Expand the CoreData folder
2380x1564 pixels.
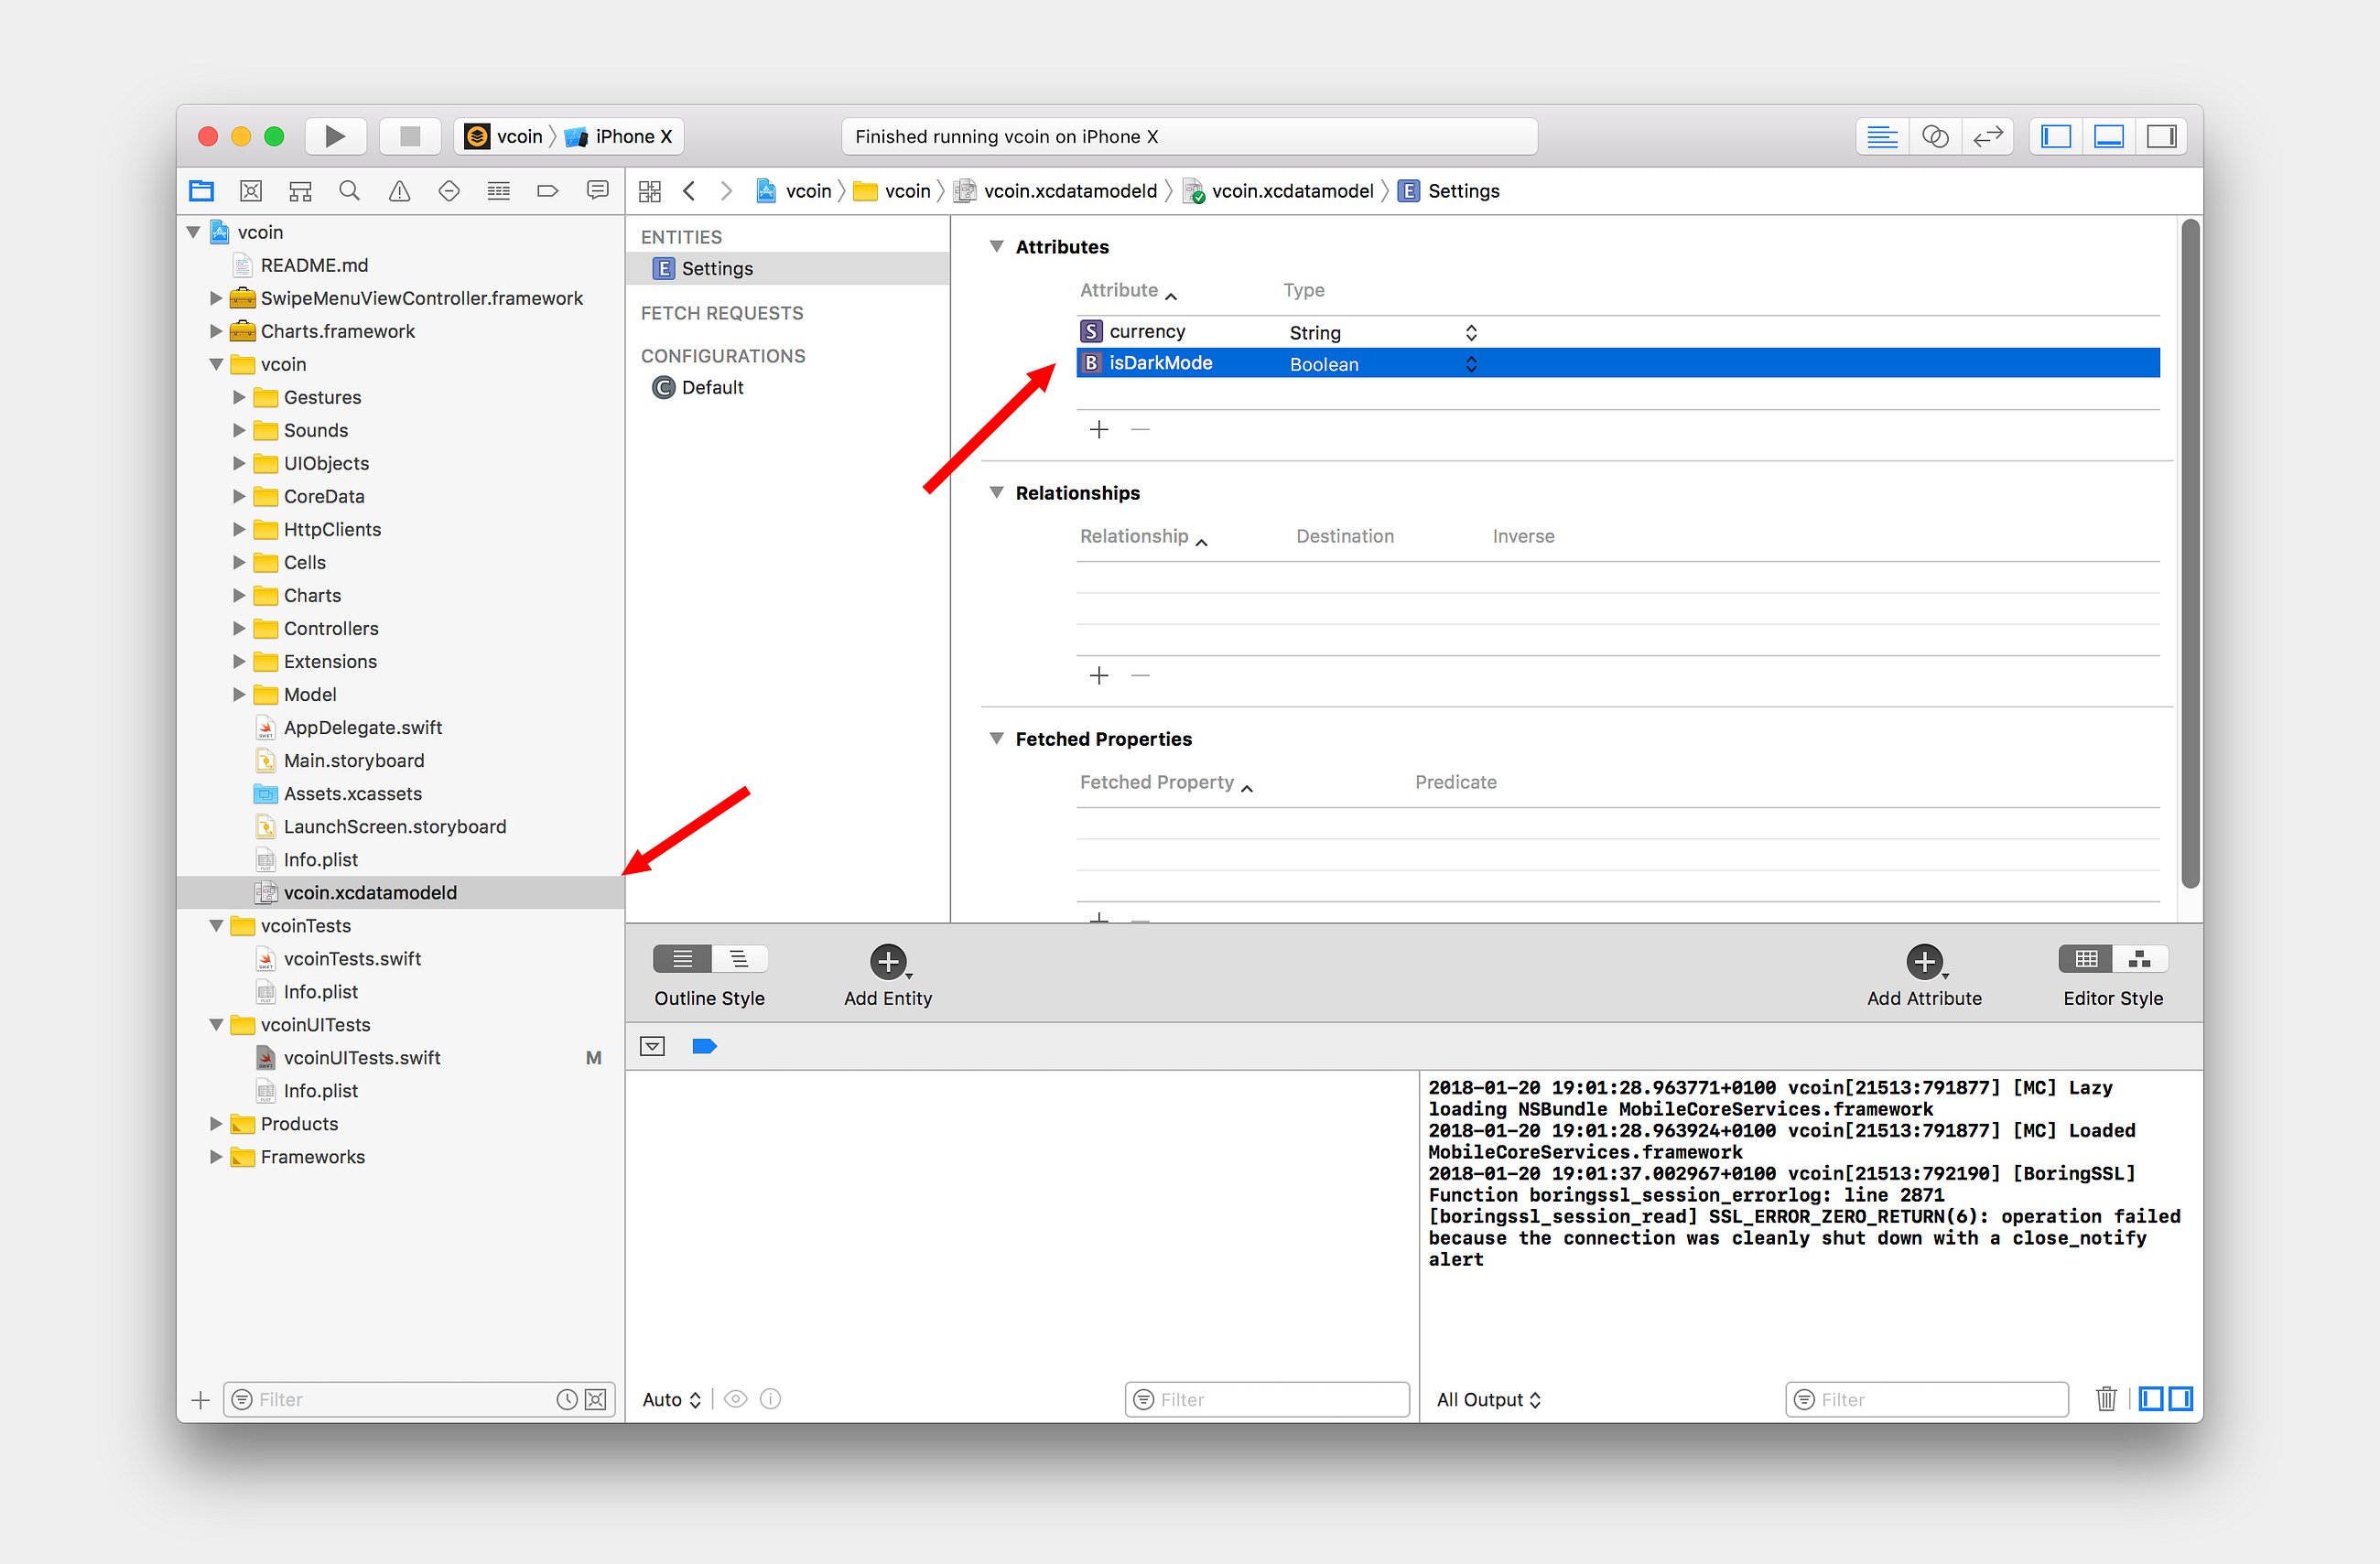[x=239, y=496]
